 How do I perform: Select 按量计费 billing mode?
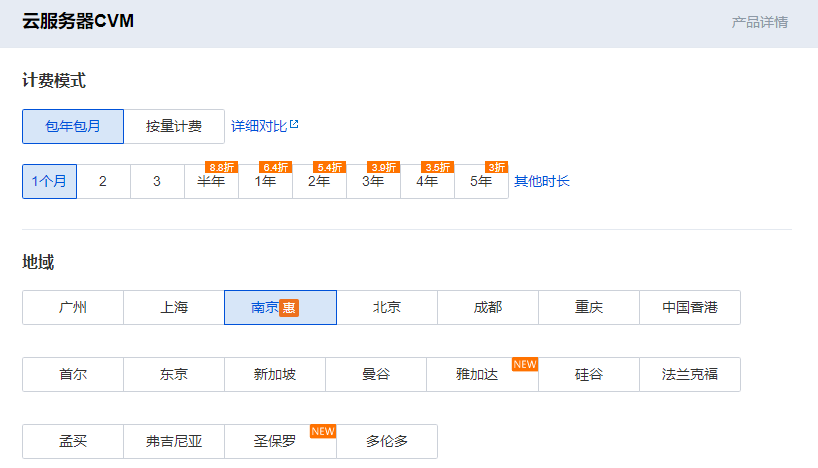174,126
